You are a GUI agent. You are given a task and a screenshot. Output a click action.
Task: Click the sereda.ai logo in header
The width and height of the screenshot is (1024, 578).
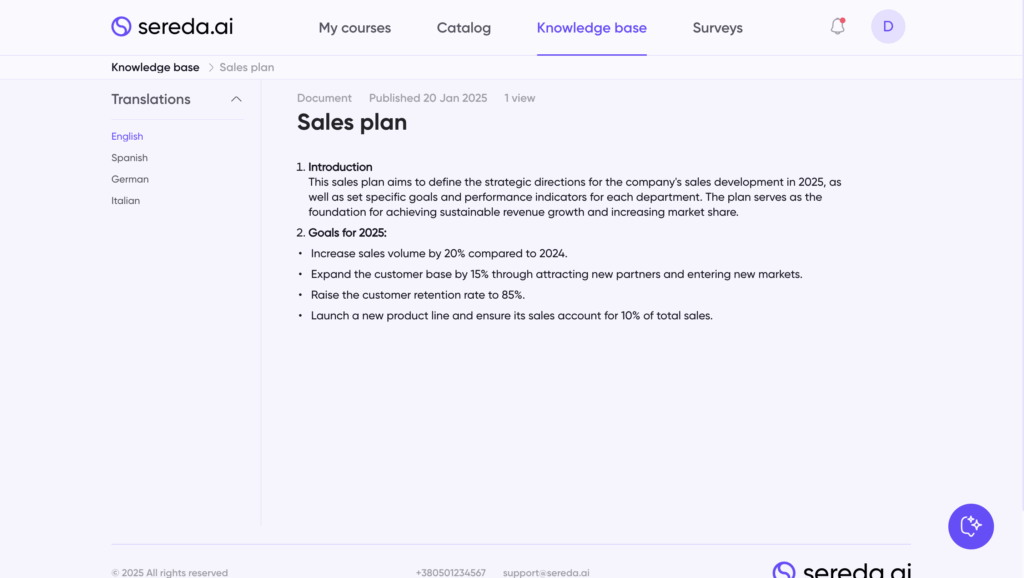[172, 27]
